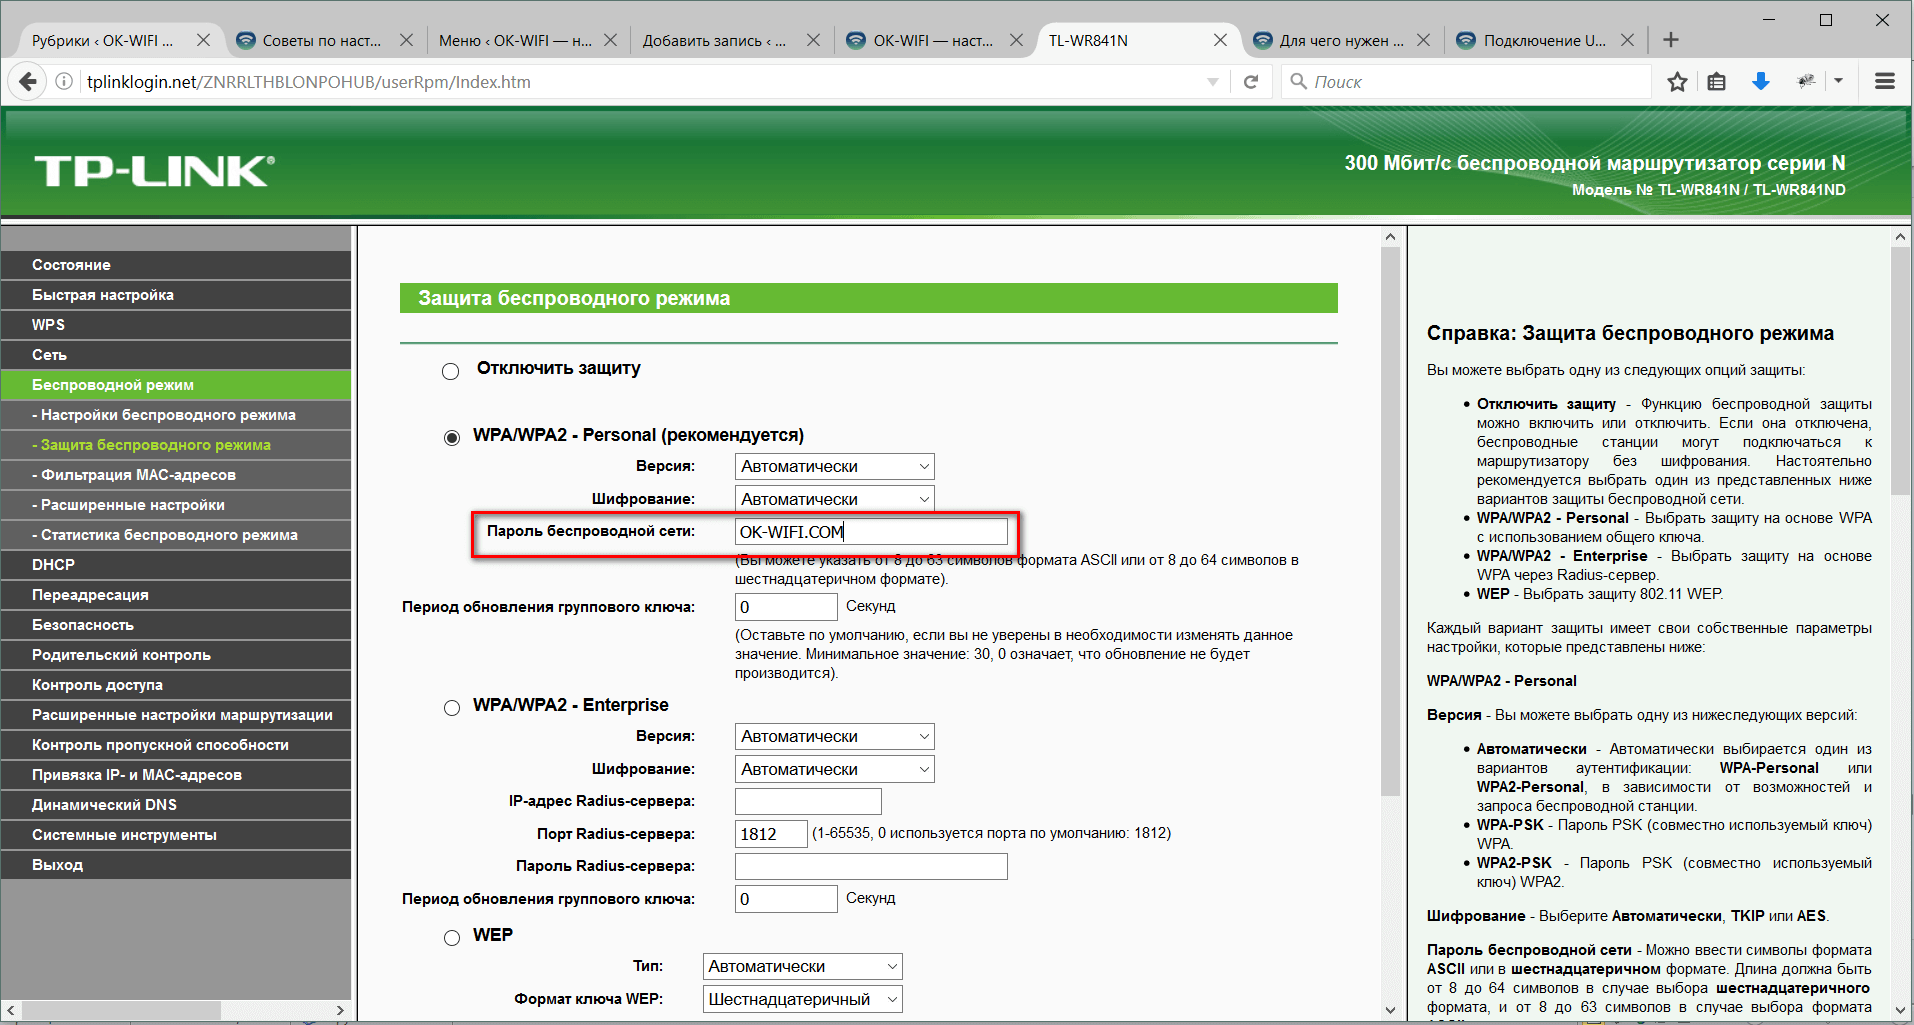Open the 'Системные инструменты' menu item
This screenshot has height=1025, width=1914.
click(124, 835)
